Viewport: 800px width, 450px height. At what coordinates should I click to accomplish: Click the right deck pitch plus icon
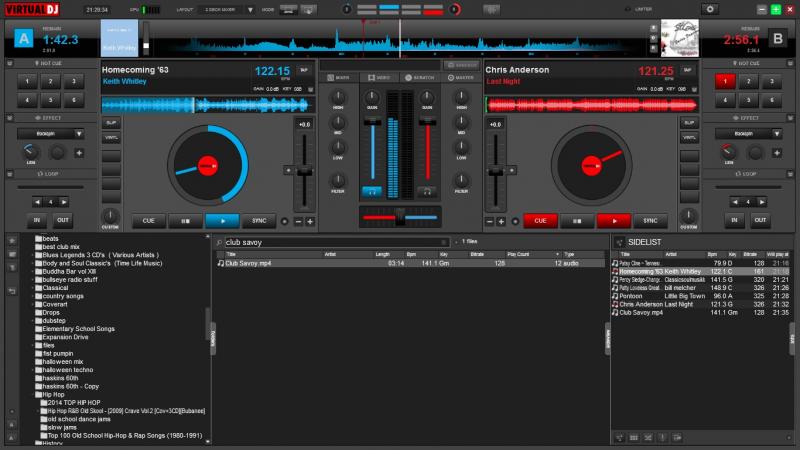pyautogui.click(x=502, y=221)
